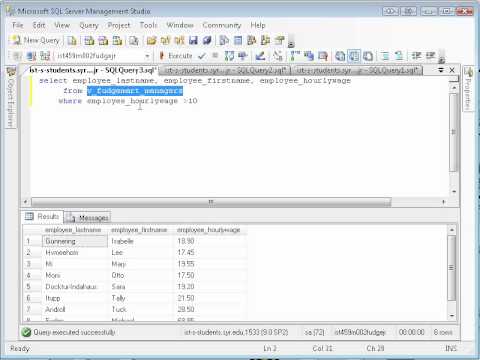Open the View menu
The image size is (480, 360).
[62, 25]
